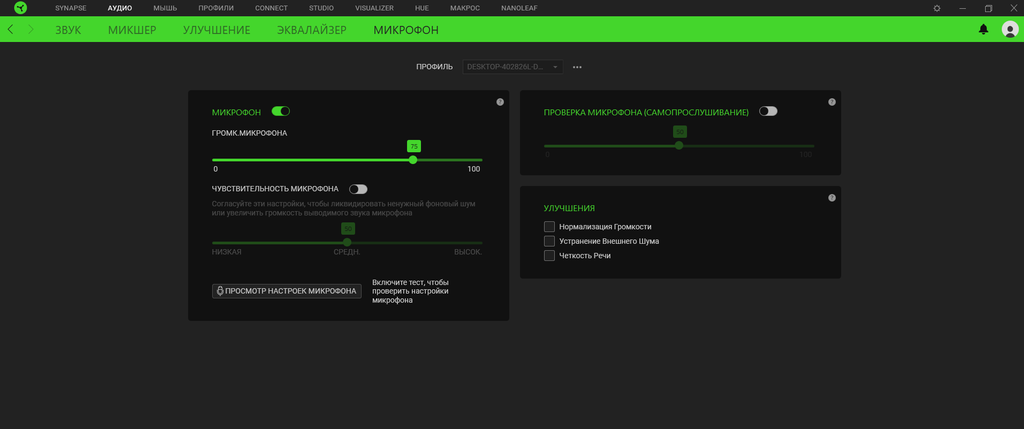
Task: Switch to УЛУЧШЕНИЕ subtab
Action: [x=216, y=30]
